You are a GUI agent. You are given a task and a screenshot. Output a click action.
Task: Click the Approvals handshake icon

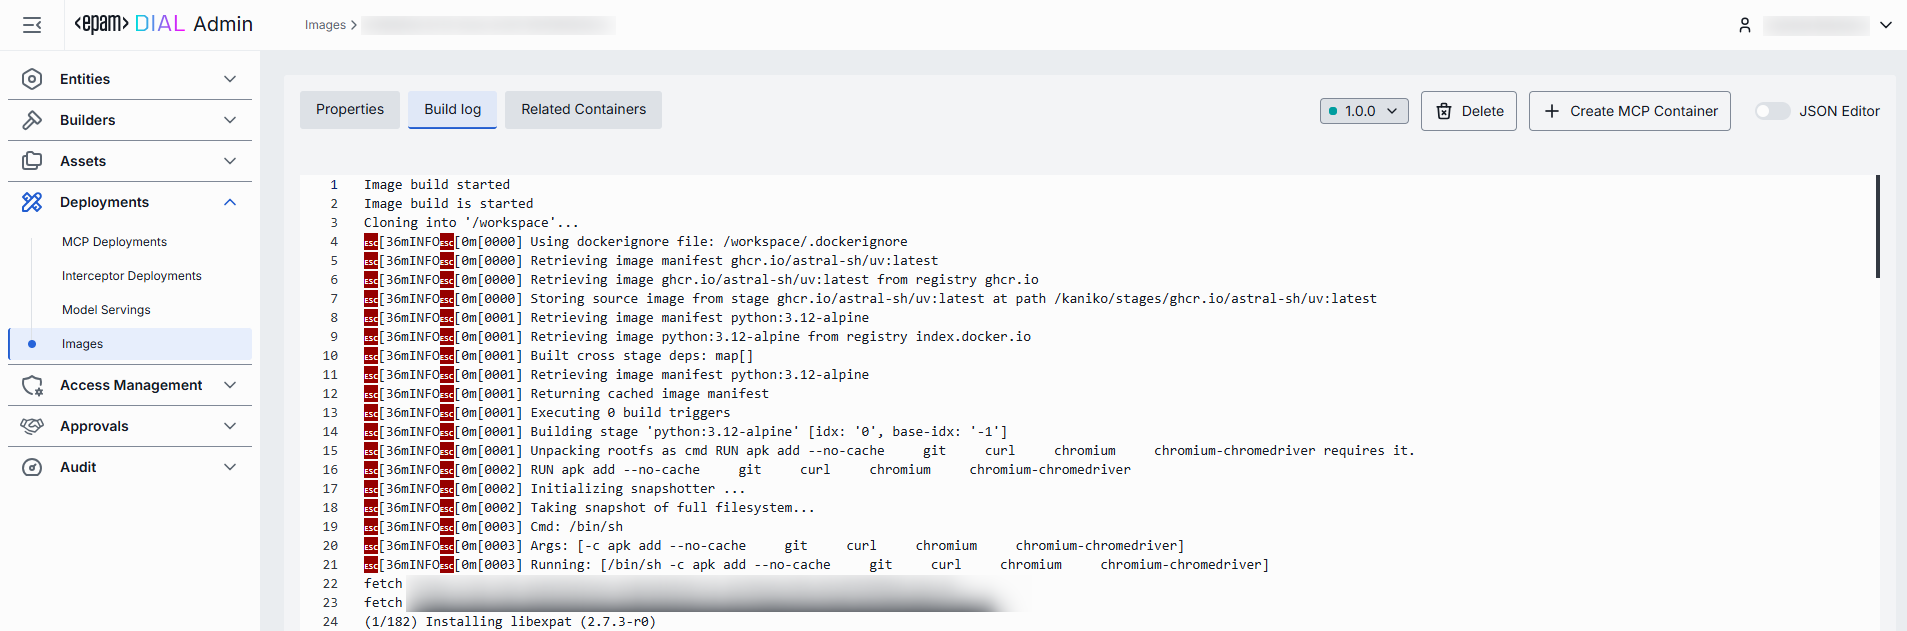click(x=32, y=426)
